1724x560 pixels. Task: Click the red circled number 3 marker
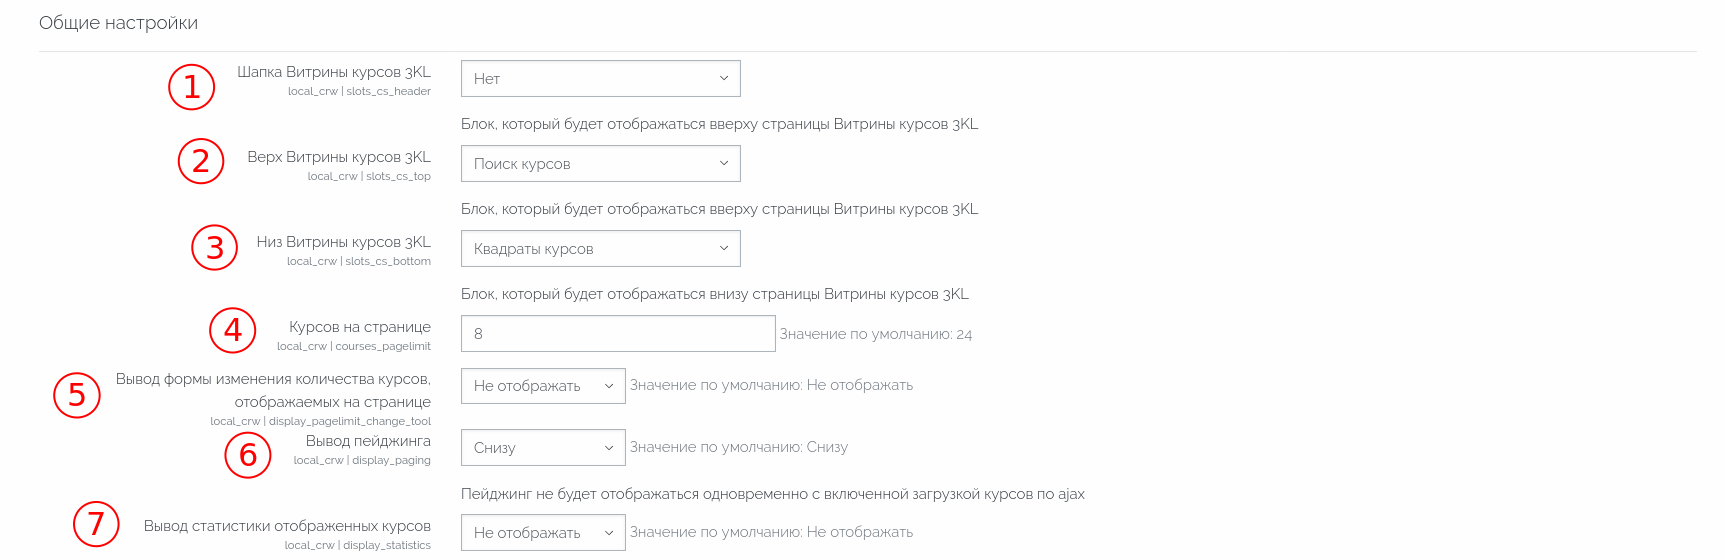[215, 247]
